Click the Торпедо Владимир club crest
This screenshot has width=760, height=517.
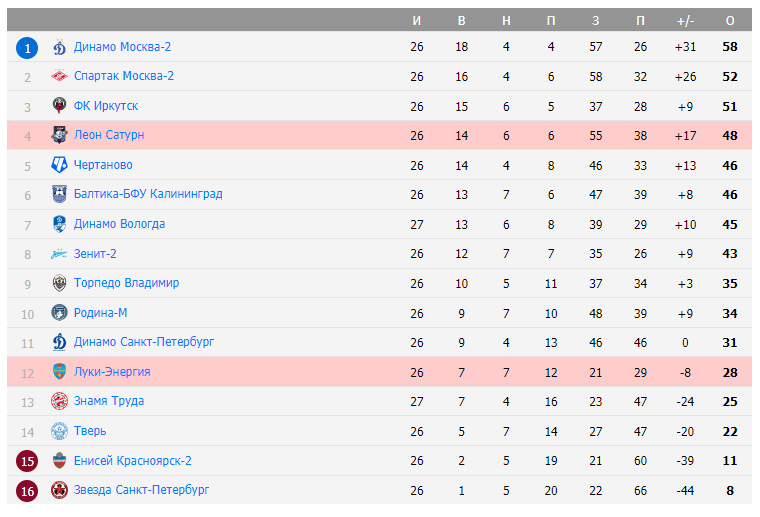click(59, 283)
